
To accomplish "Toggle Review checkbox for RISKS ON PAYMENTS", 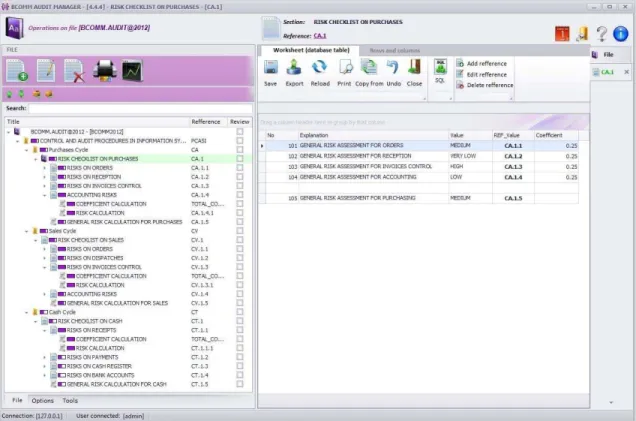I will point(240,357).
